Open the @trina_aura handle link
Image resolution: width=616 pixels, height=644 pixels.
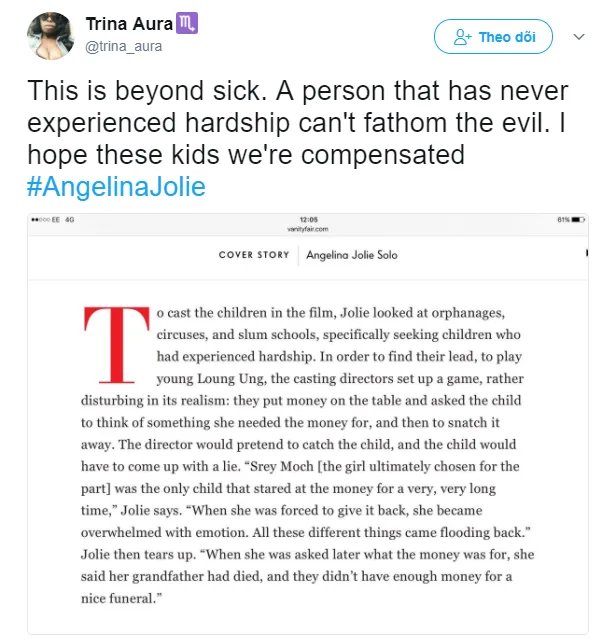coord(123,46)
